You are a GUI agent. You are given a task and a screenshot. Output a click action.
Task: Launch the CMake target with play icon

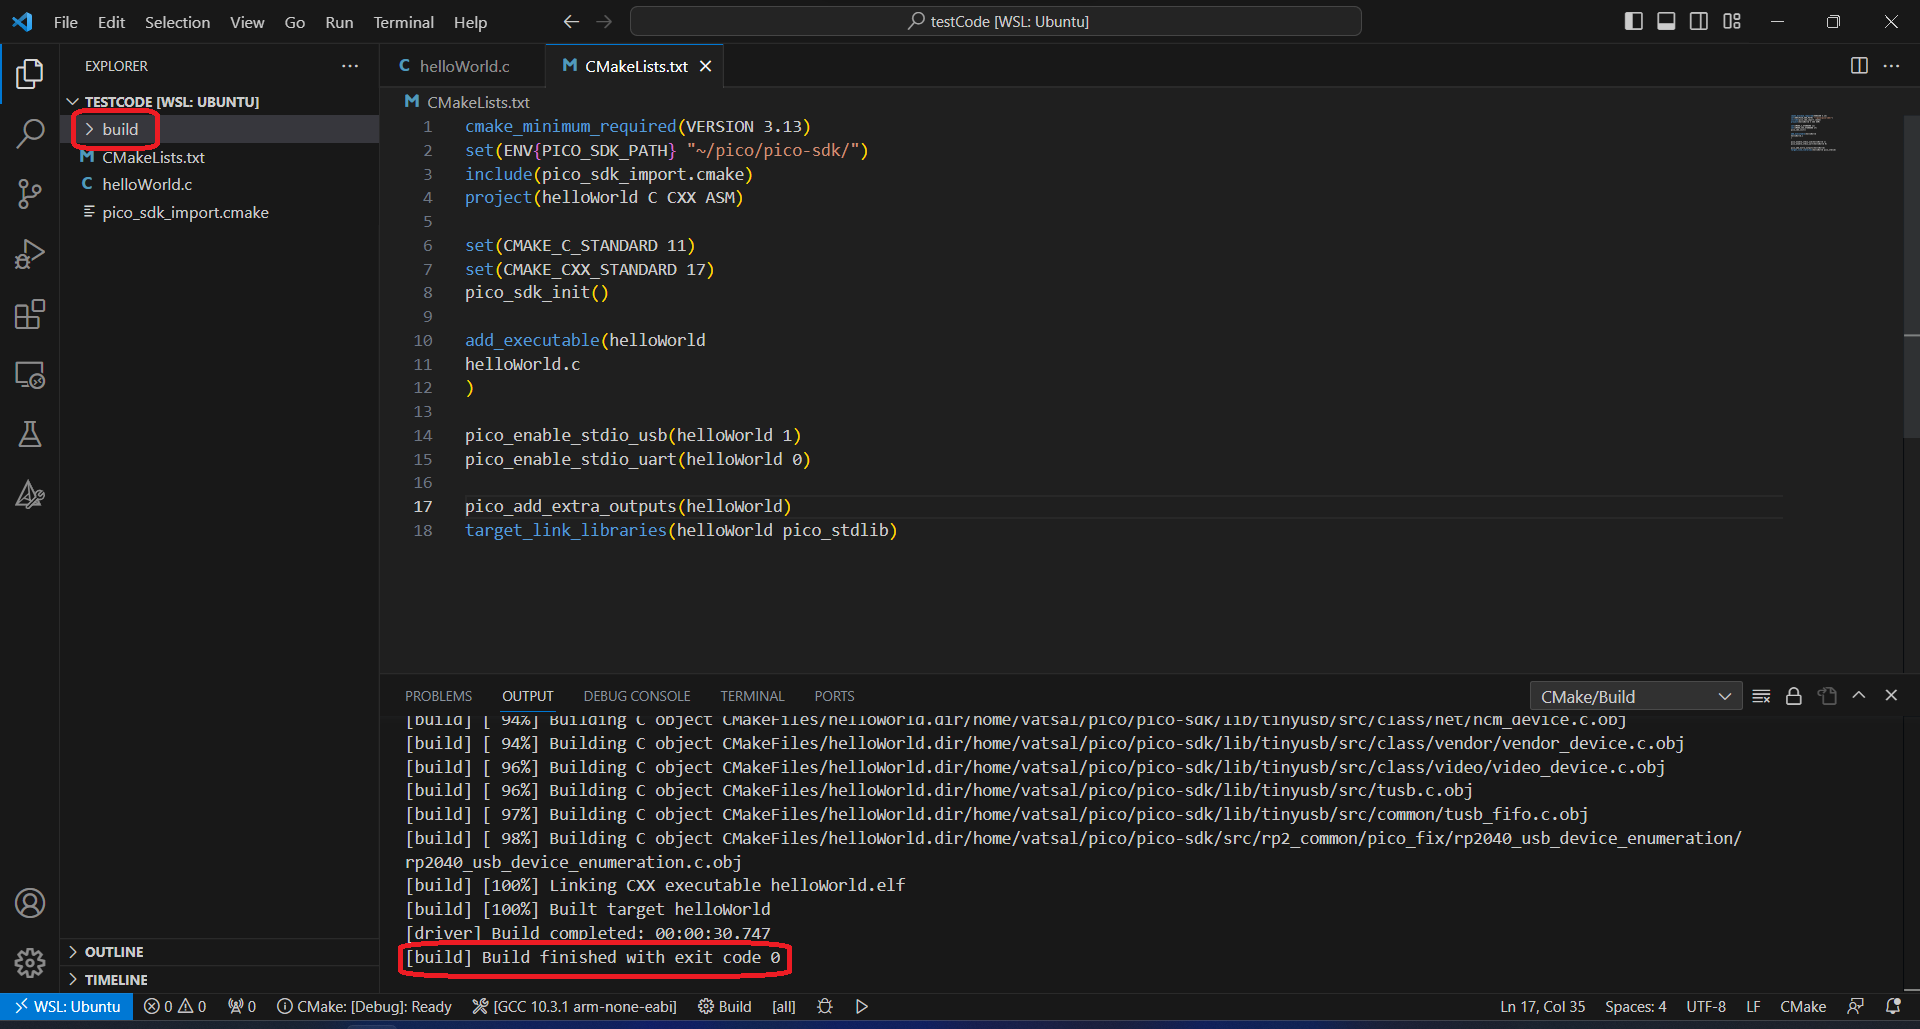click(x=862, y=1007)
